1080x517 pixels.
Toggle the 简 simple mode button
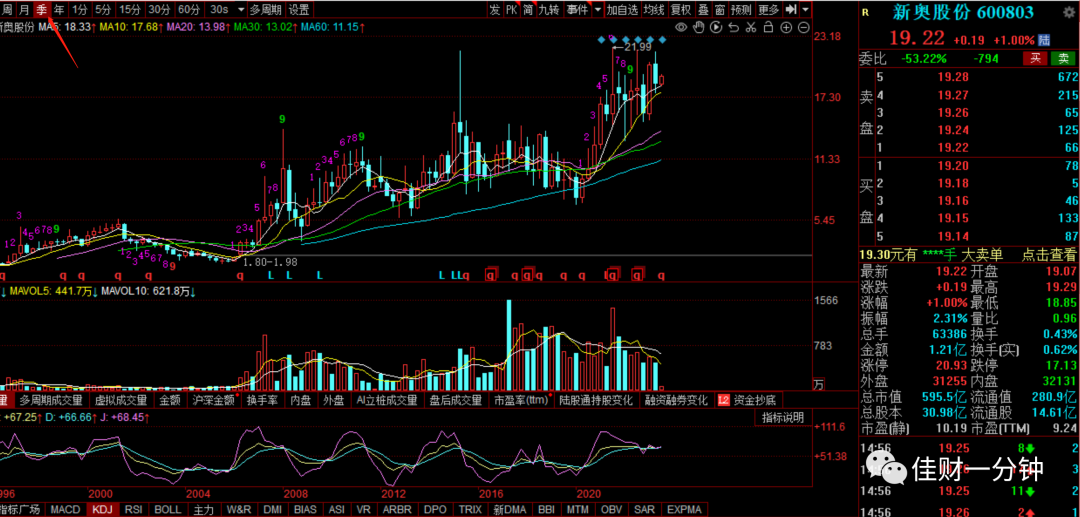pos(528,10)
